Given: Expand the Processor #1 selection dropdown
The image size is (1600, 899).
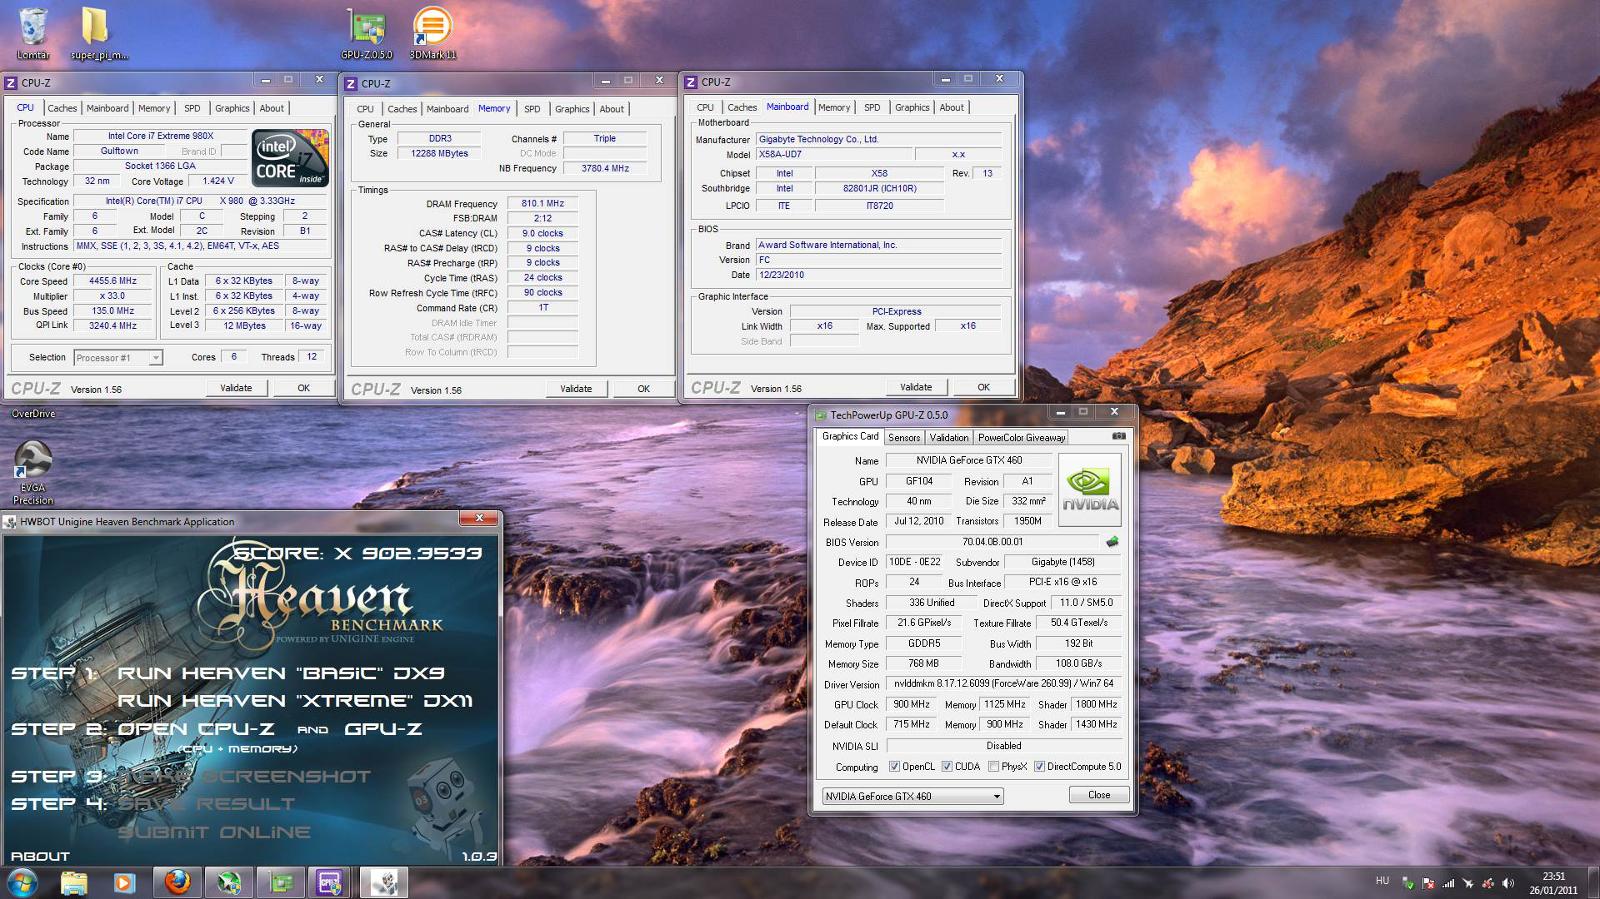Looking at the screenshot, I should [155, 358].
